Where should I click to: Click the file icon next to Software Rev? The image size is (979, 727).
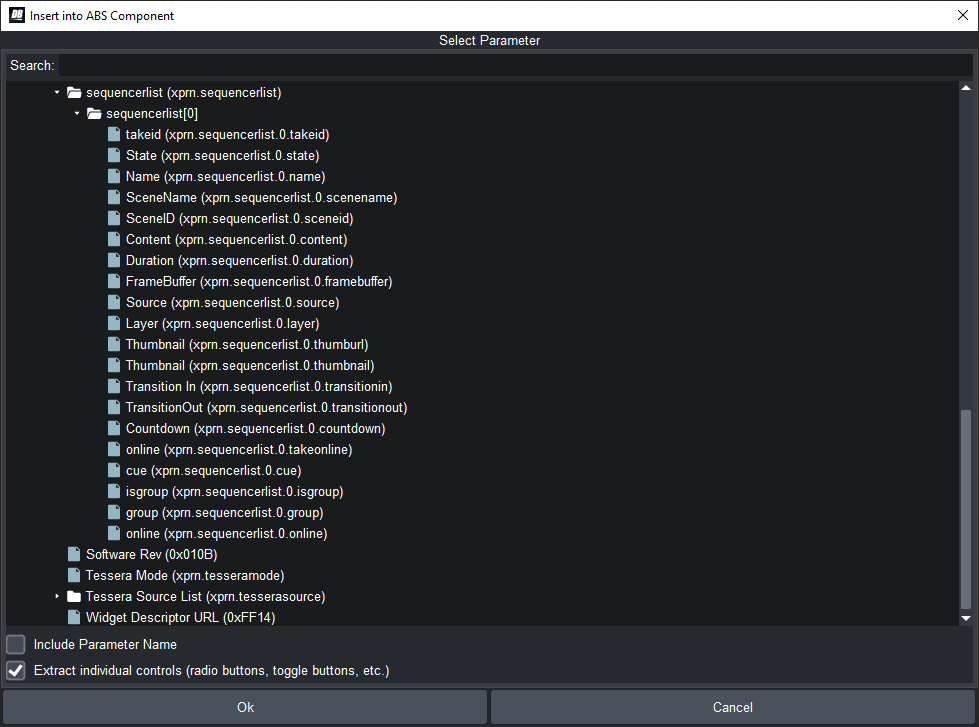[74, 554]
